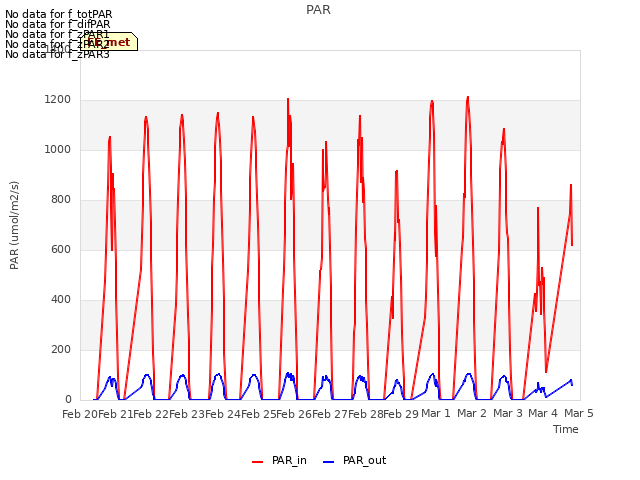The width and height of the screenshot is (640, 480).
Task: Click 'No data for f_totPAR' message
Action: pos(58,14)
